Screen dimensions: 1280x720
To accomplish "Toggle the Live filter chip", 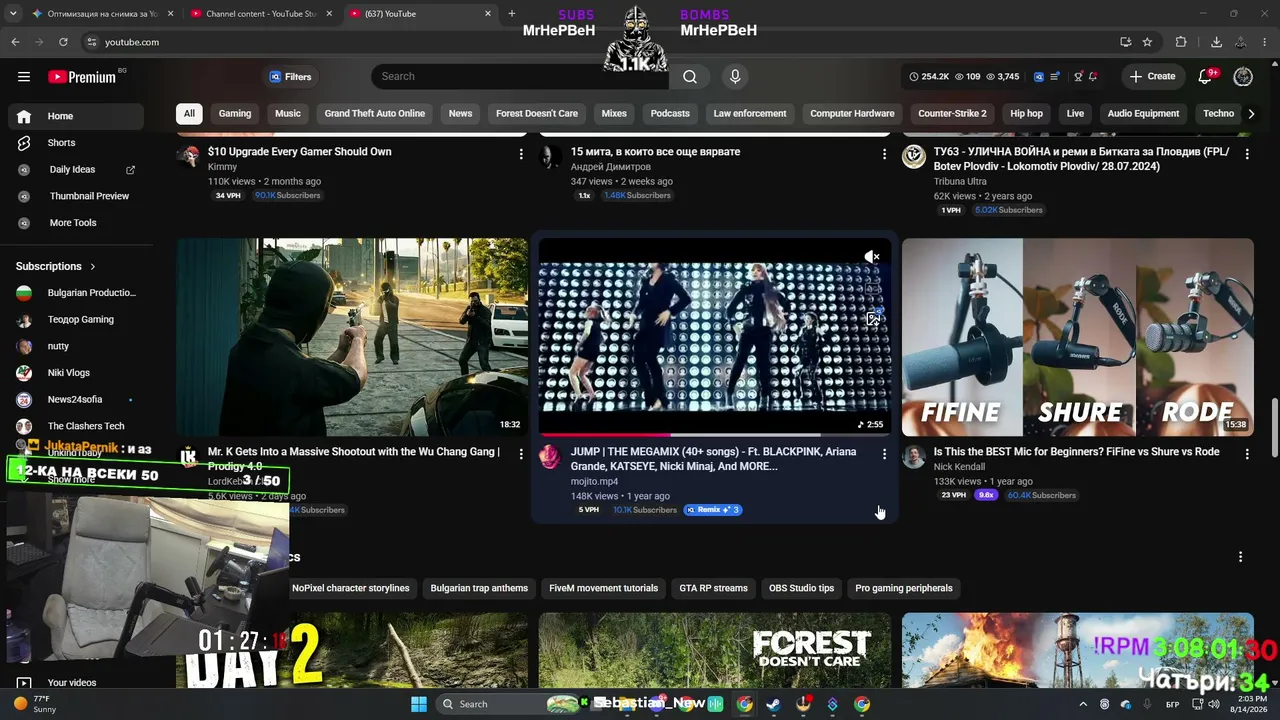I will coord(1075,113).
